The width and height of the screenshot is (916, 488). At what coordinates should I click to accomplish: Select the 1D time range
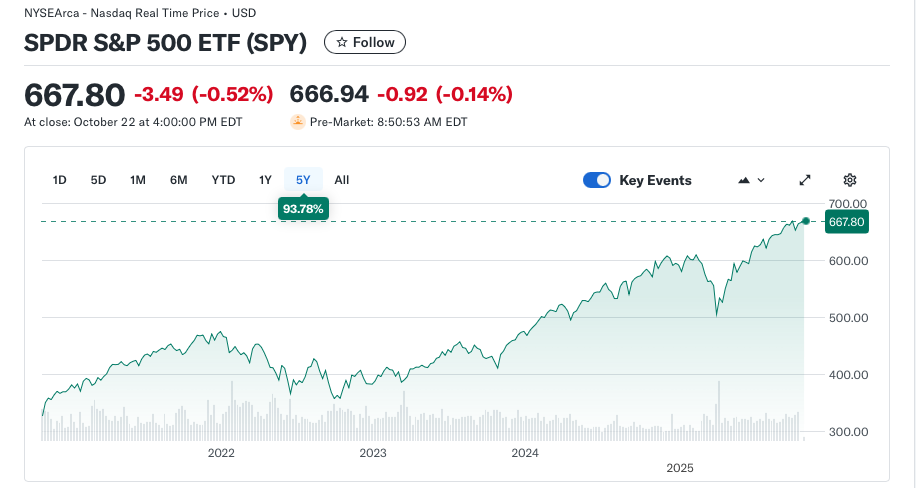point(60,180)
